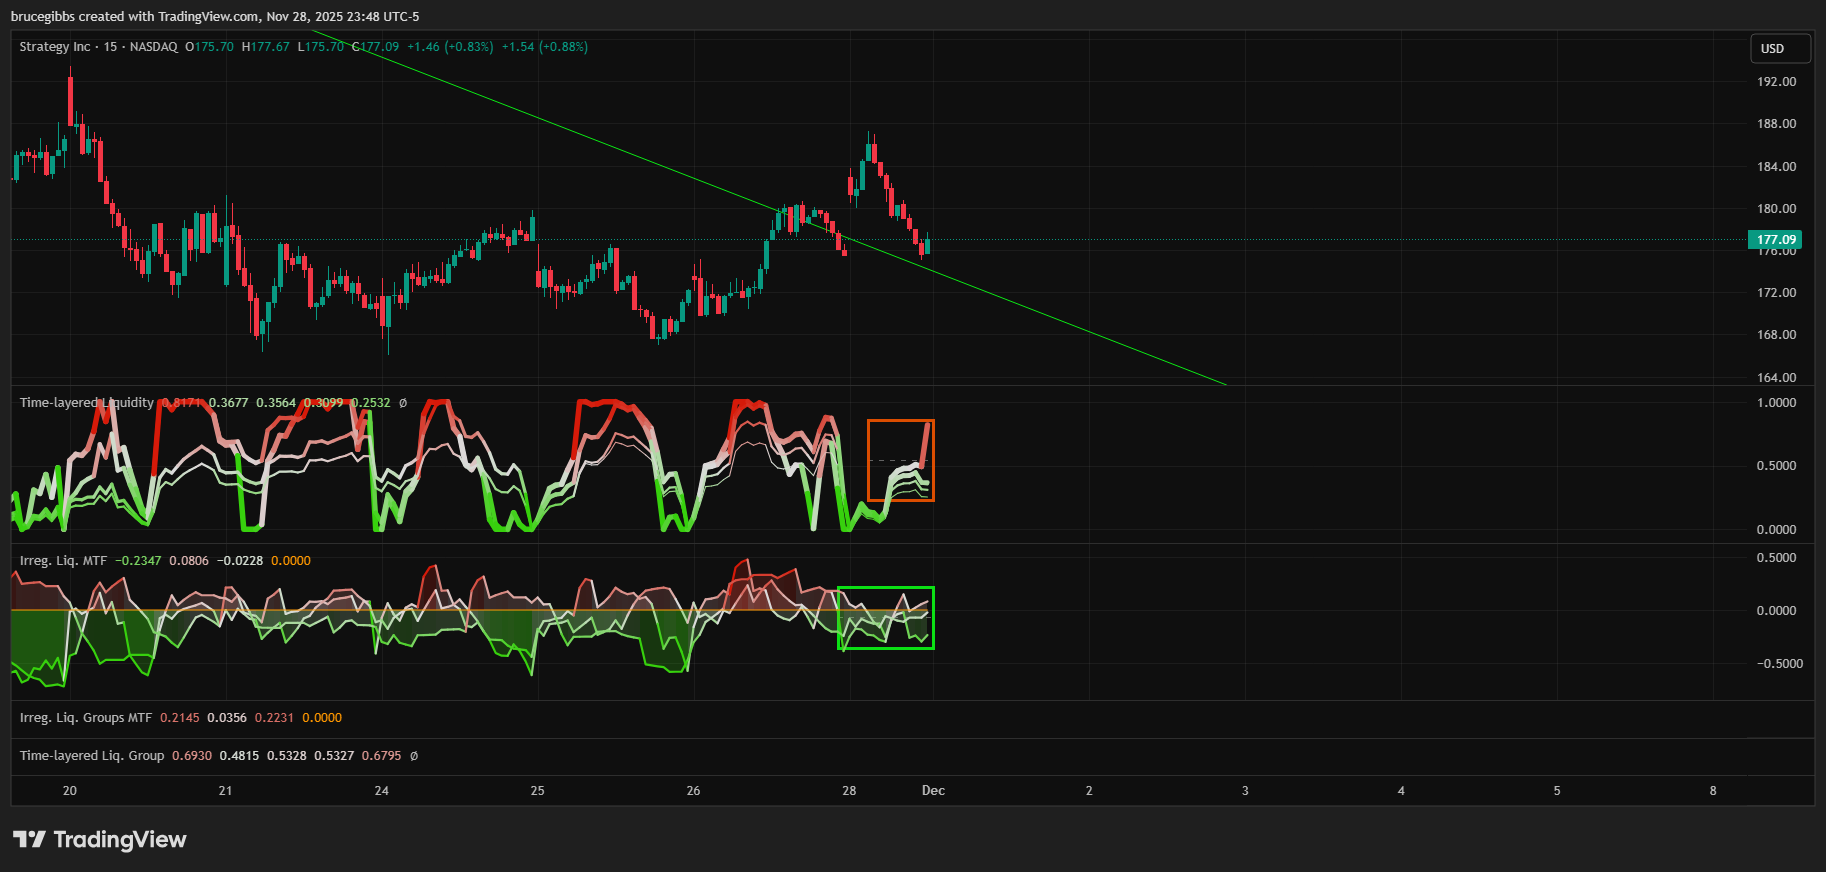The width and height of the screenshot is (1826, 872).
Task: Expand the Irreg. Liq. Groups MTF pane
Action: 86,718
